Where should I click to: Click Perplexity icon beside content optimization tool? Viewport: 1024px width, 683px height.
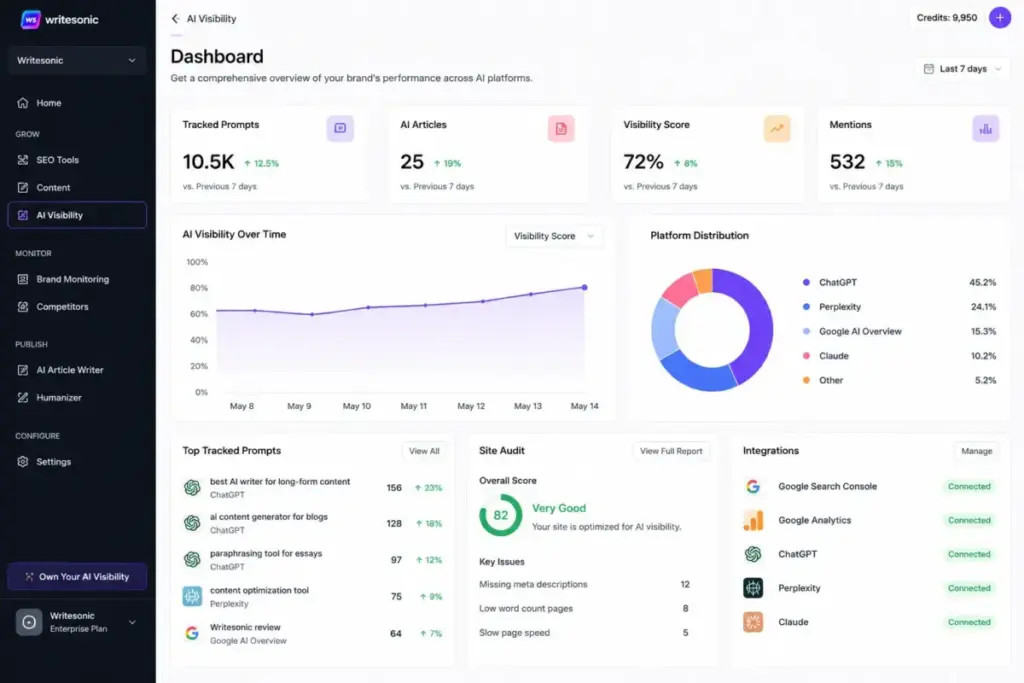click(192, 596)
